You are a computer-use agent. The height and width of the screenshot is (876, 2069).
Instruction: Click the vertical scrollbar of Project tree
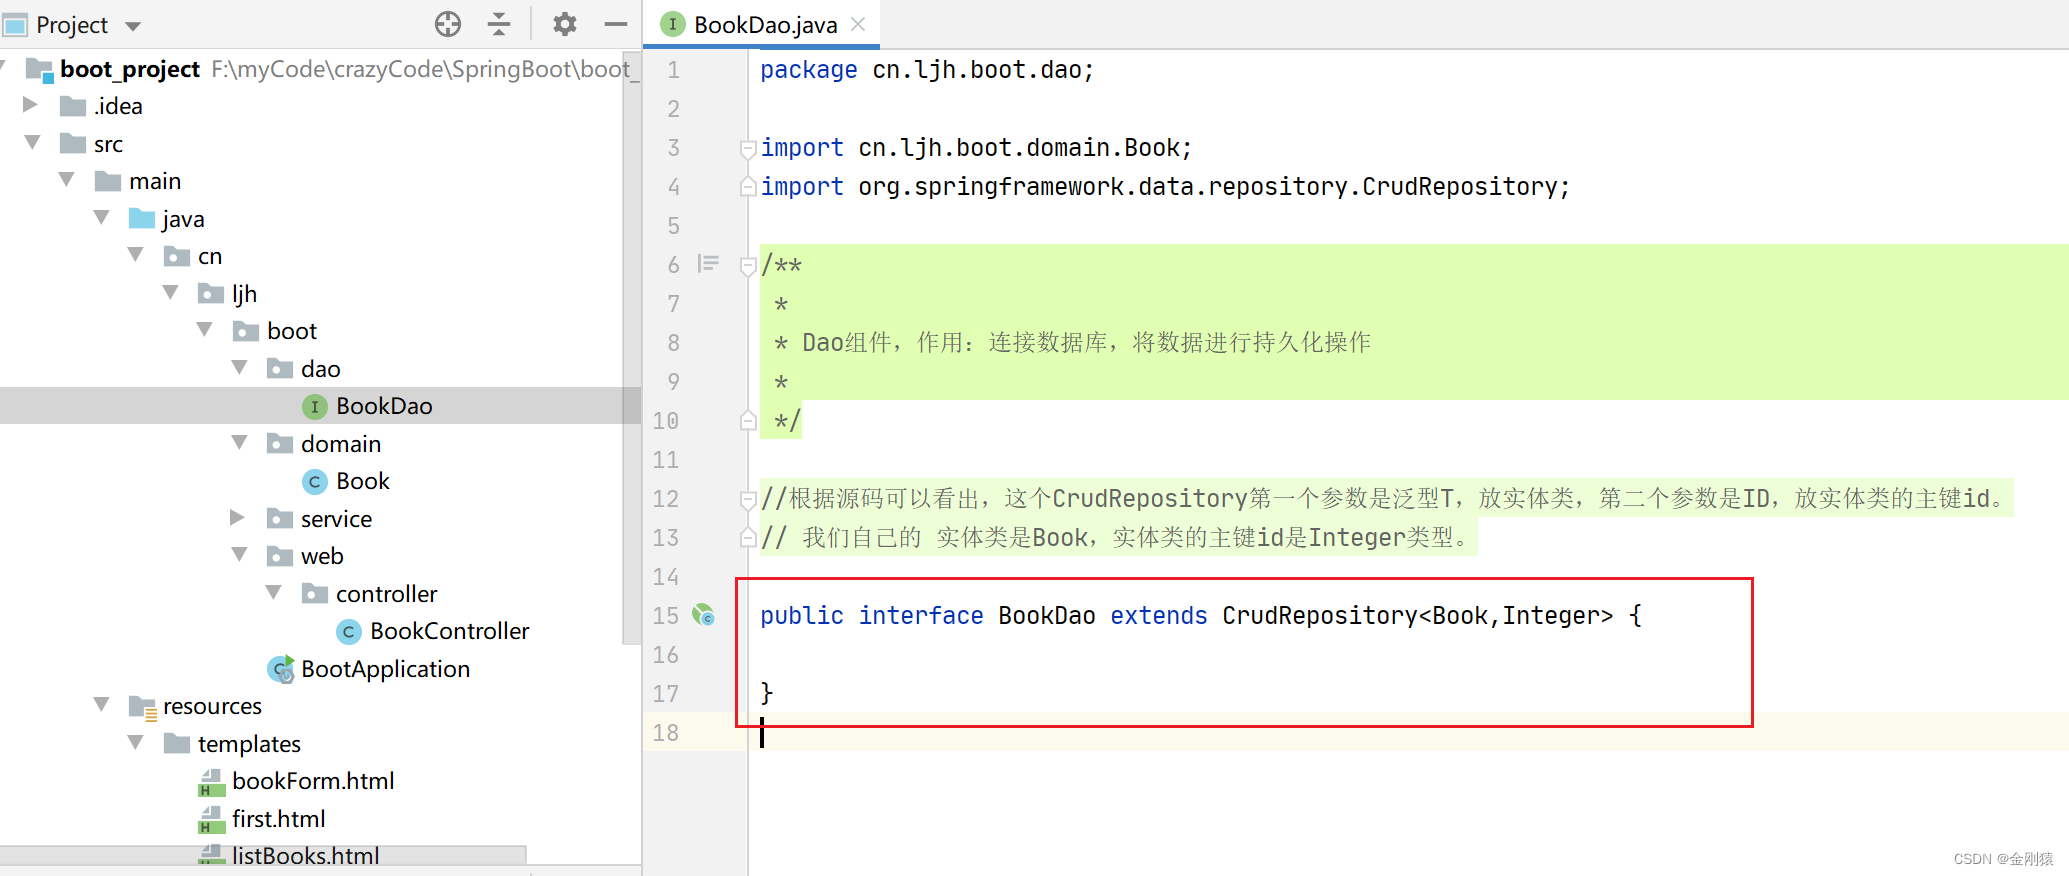pyautogui.click(x=631, y=346)
